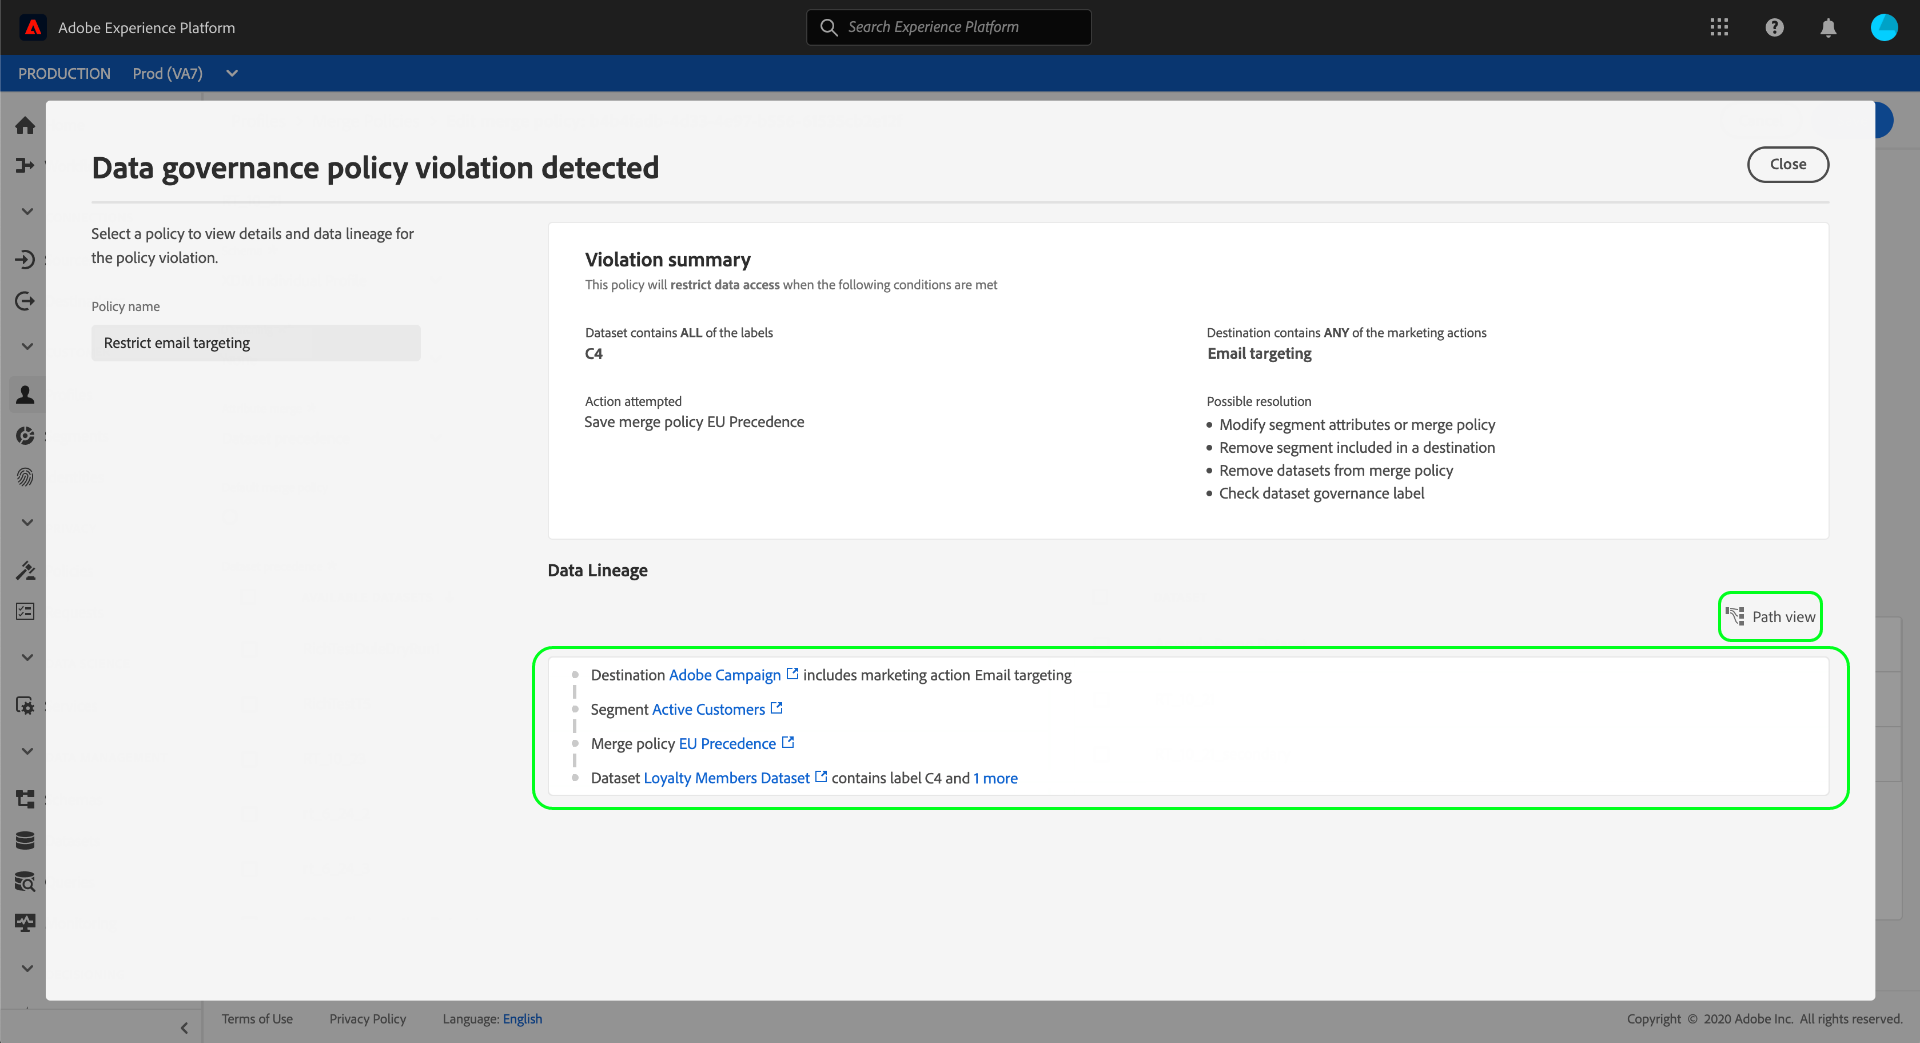Open the Active Customers segment link
The width and height of the screenshot is (1920, 1043).
tap(708, 709)
